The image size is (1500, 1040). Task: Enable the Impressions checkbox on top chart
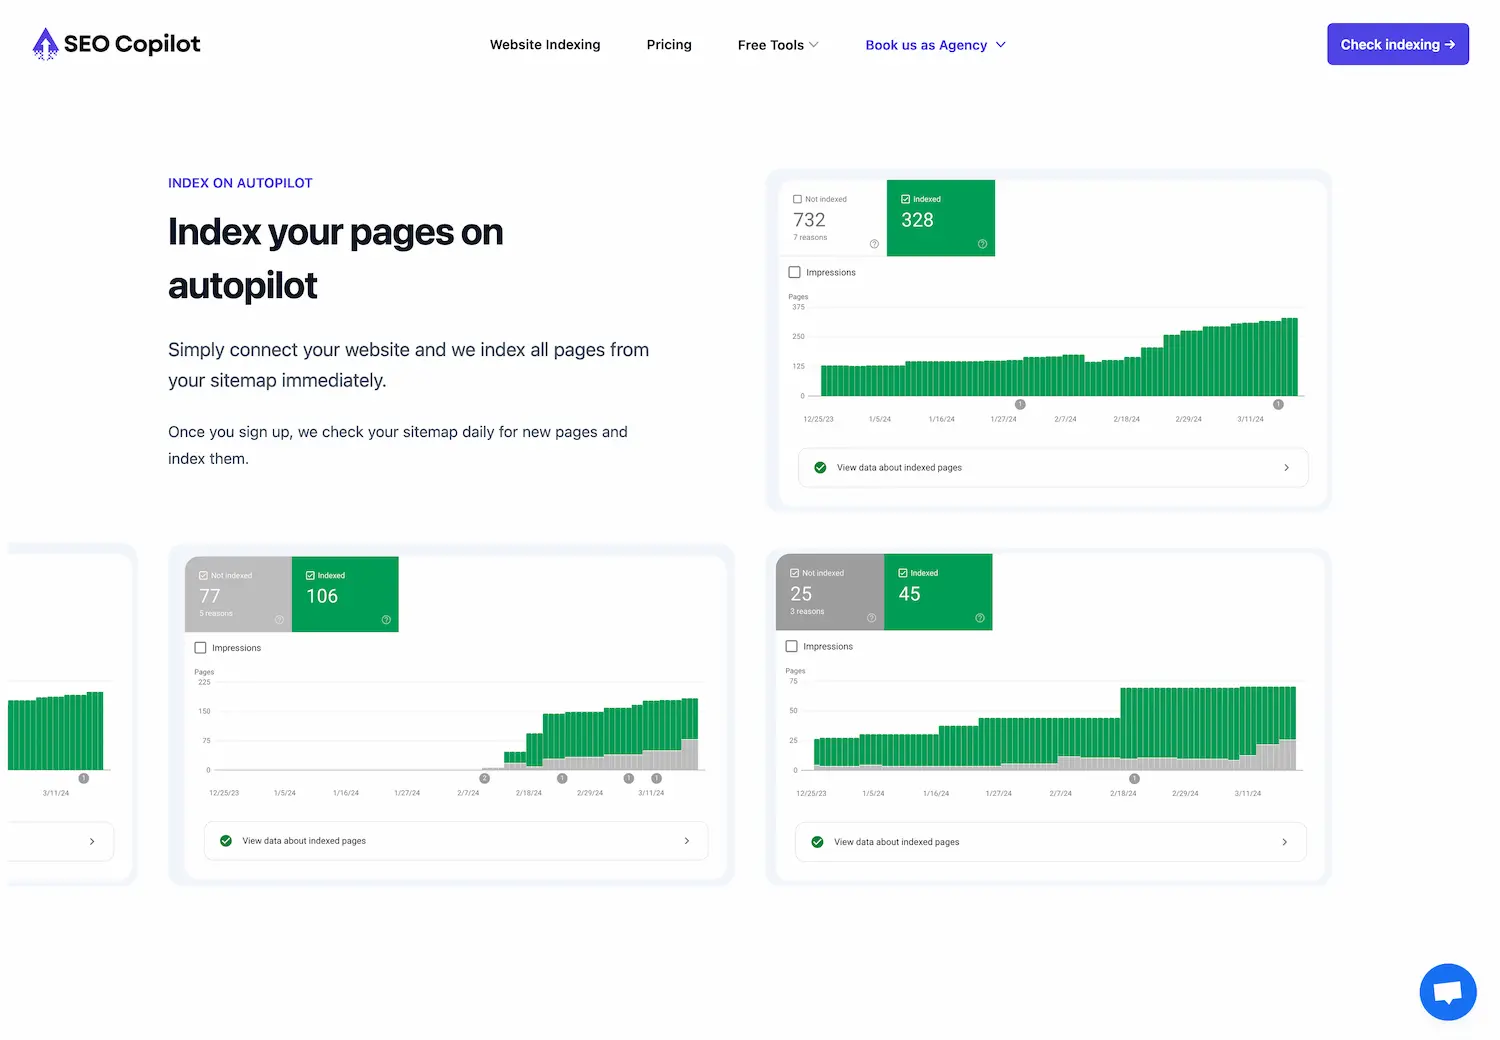(794, 271)
